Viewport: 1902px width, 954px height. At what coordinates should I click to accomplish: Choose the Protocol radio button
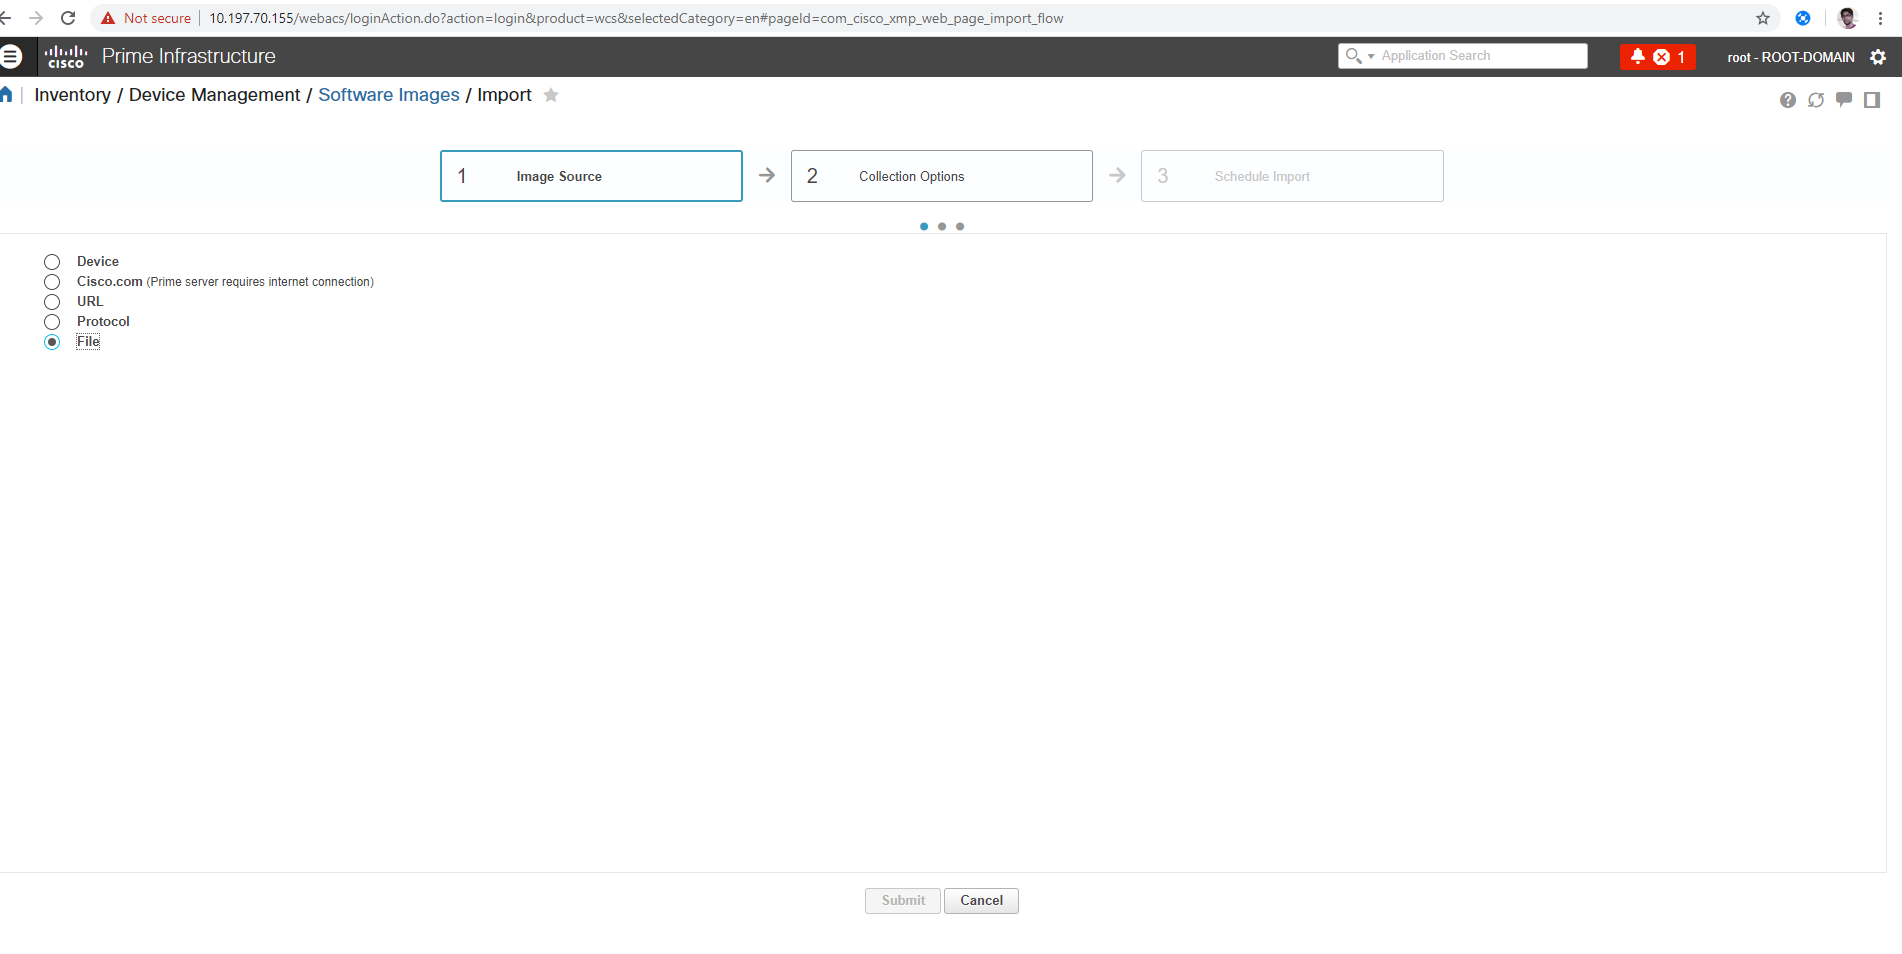pos(52,322)
